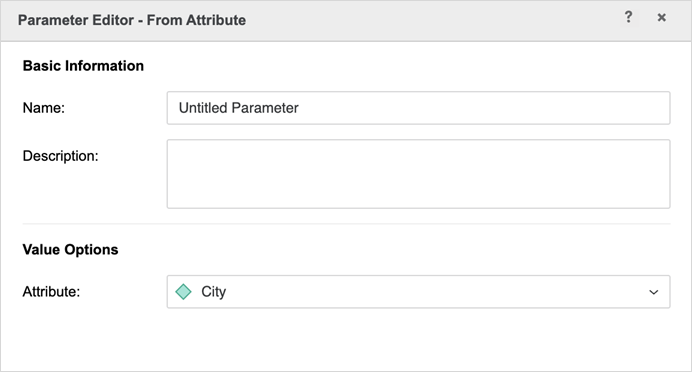Click the Untitled Parameter text
This screenshot has width=692, height=372.
[x=238, y=108]
